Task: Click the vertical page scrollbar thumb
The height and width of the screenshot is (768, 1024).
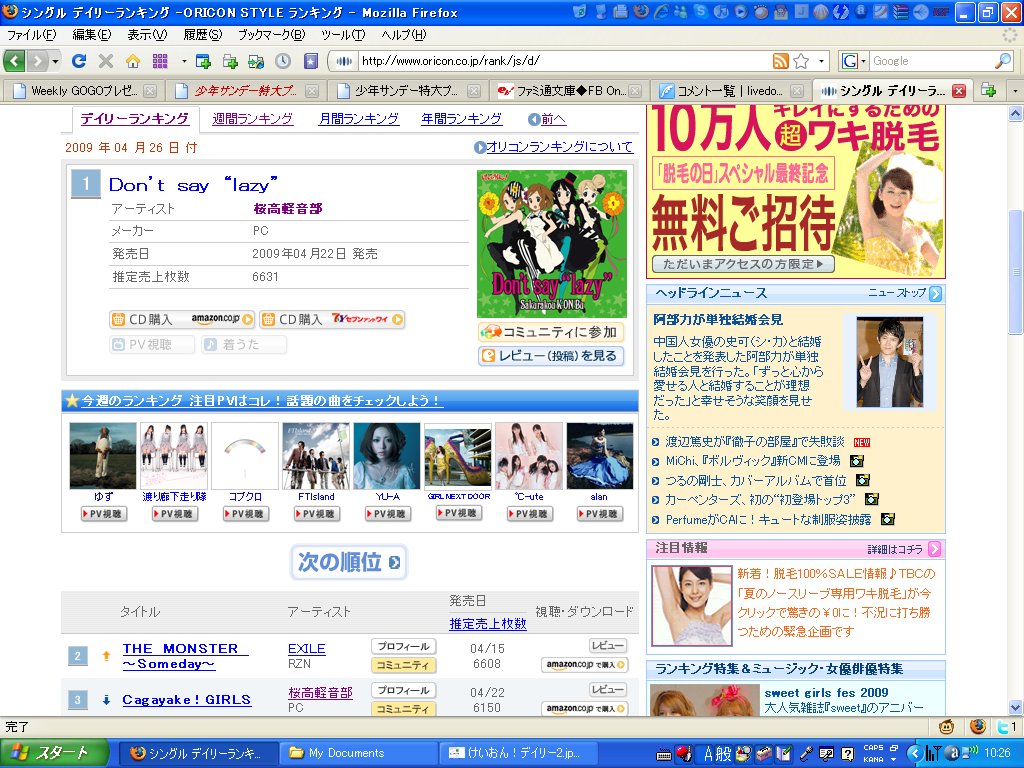Action: click(x=1016, y=271)
